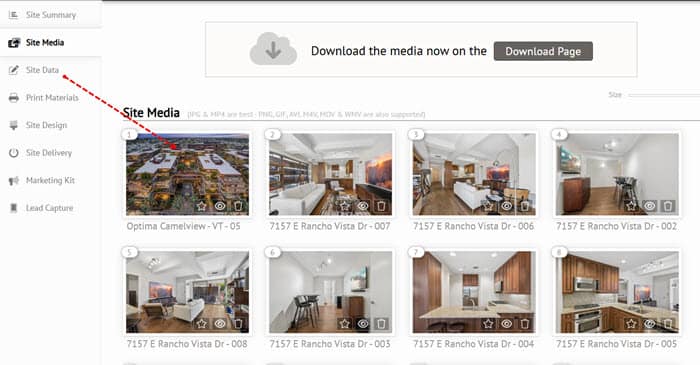Star the 7157 E Rancho Vista Dr - 006 image
700x365 pixels.
(x=488, y=206)
